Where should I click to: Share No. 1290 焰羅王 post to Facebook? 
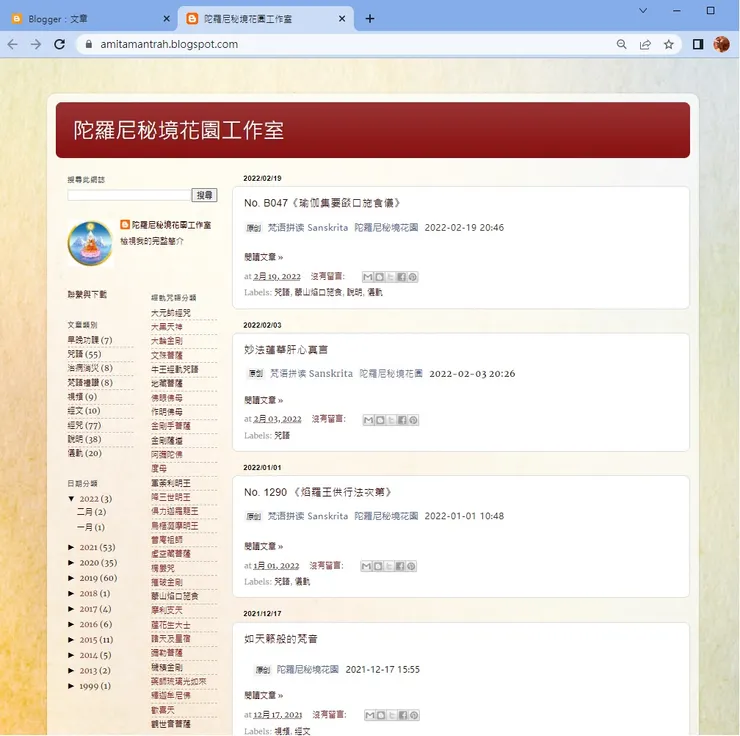tap(400, 566)
